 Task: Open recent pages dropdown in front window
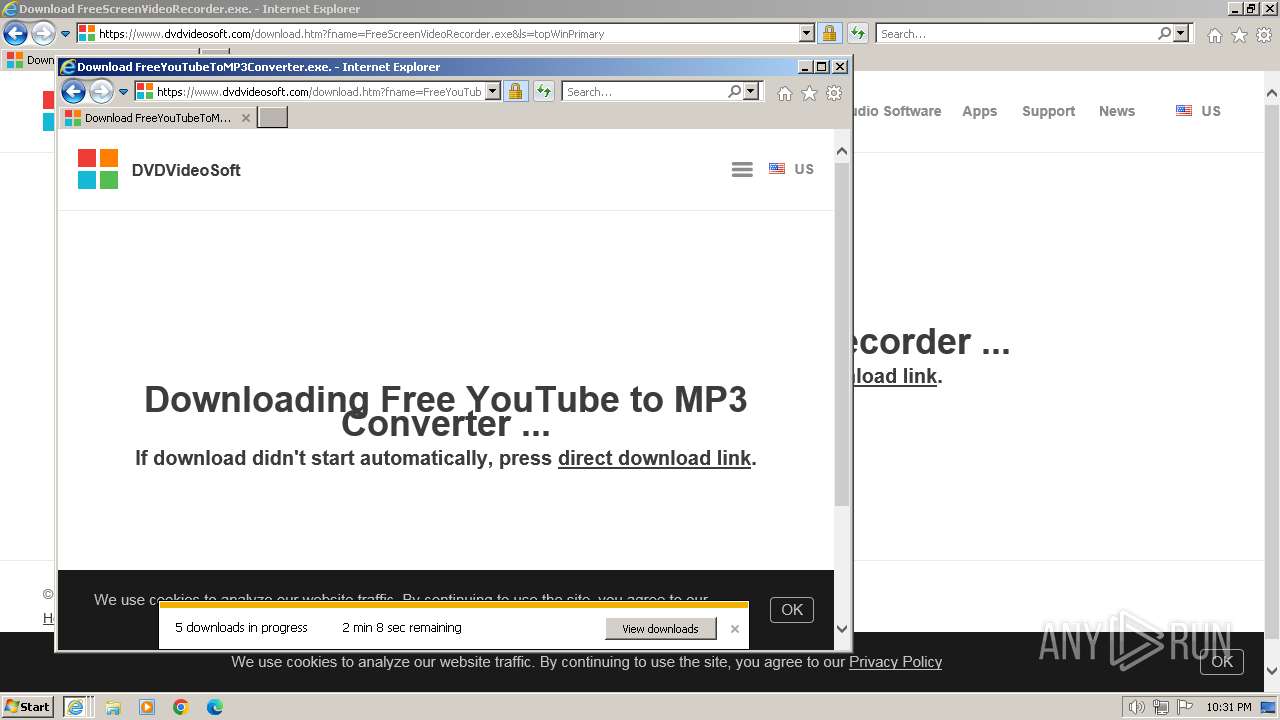tap(124, 92)
